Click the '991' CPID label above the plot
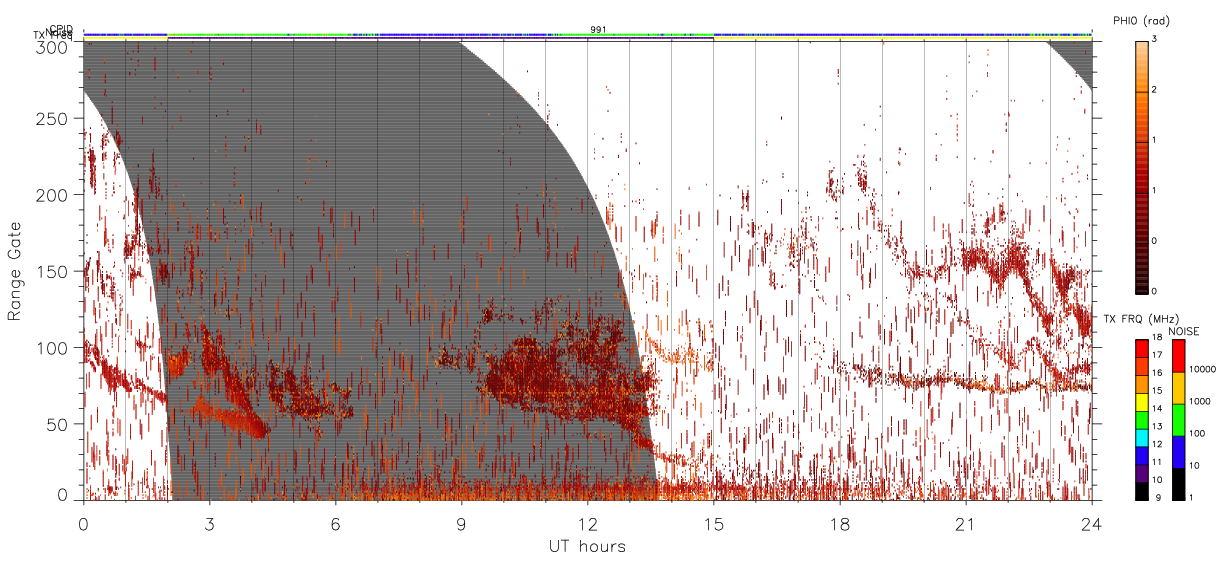 [x=598, y=29]
